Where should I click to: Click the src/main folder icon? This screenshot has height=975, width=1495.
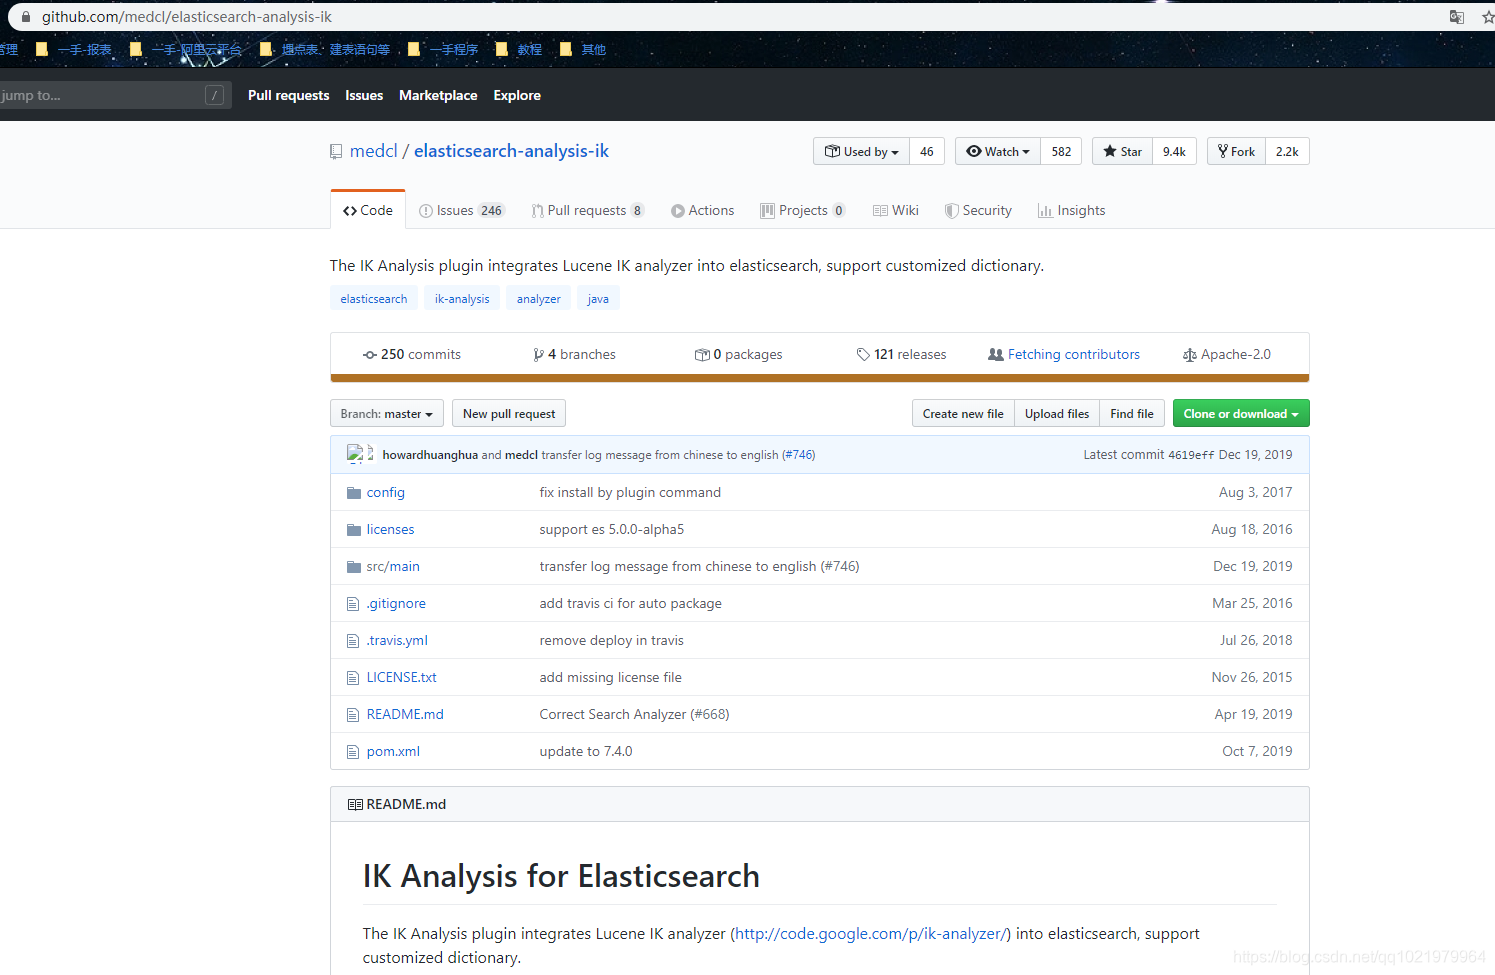353,567
